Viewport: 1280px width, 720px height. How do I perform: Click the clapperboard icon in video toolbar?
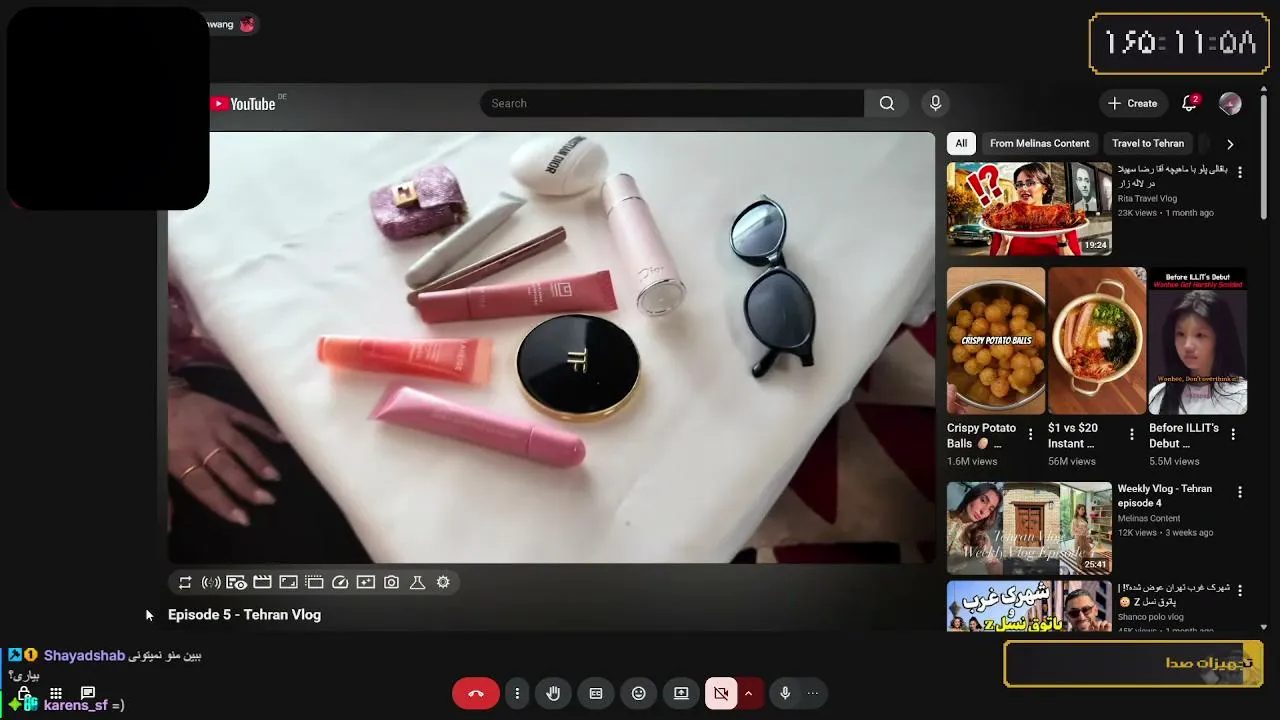pyautogui.click(x=262, y=582)
